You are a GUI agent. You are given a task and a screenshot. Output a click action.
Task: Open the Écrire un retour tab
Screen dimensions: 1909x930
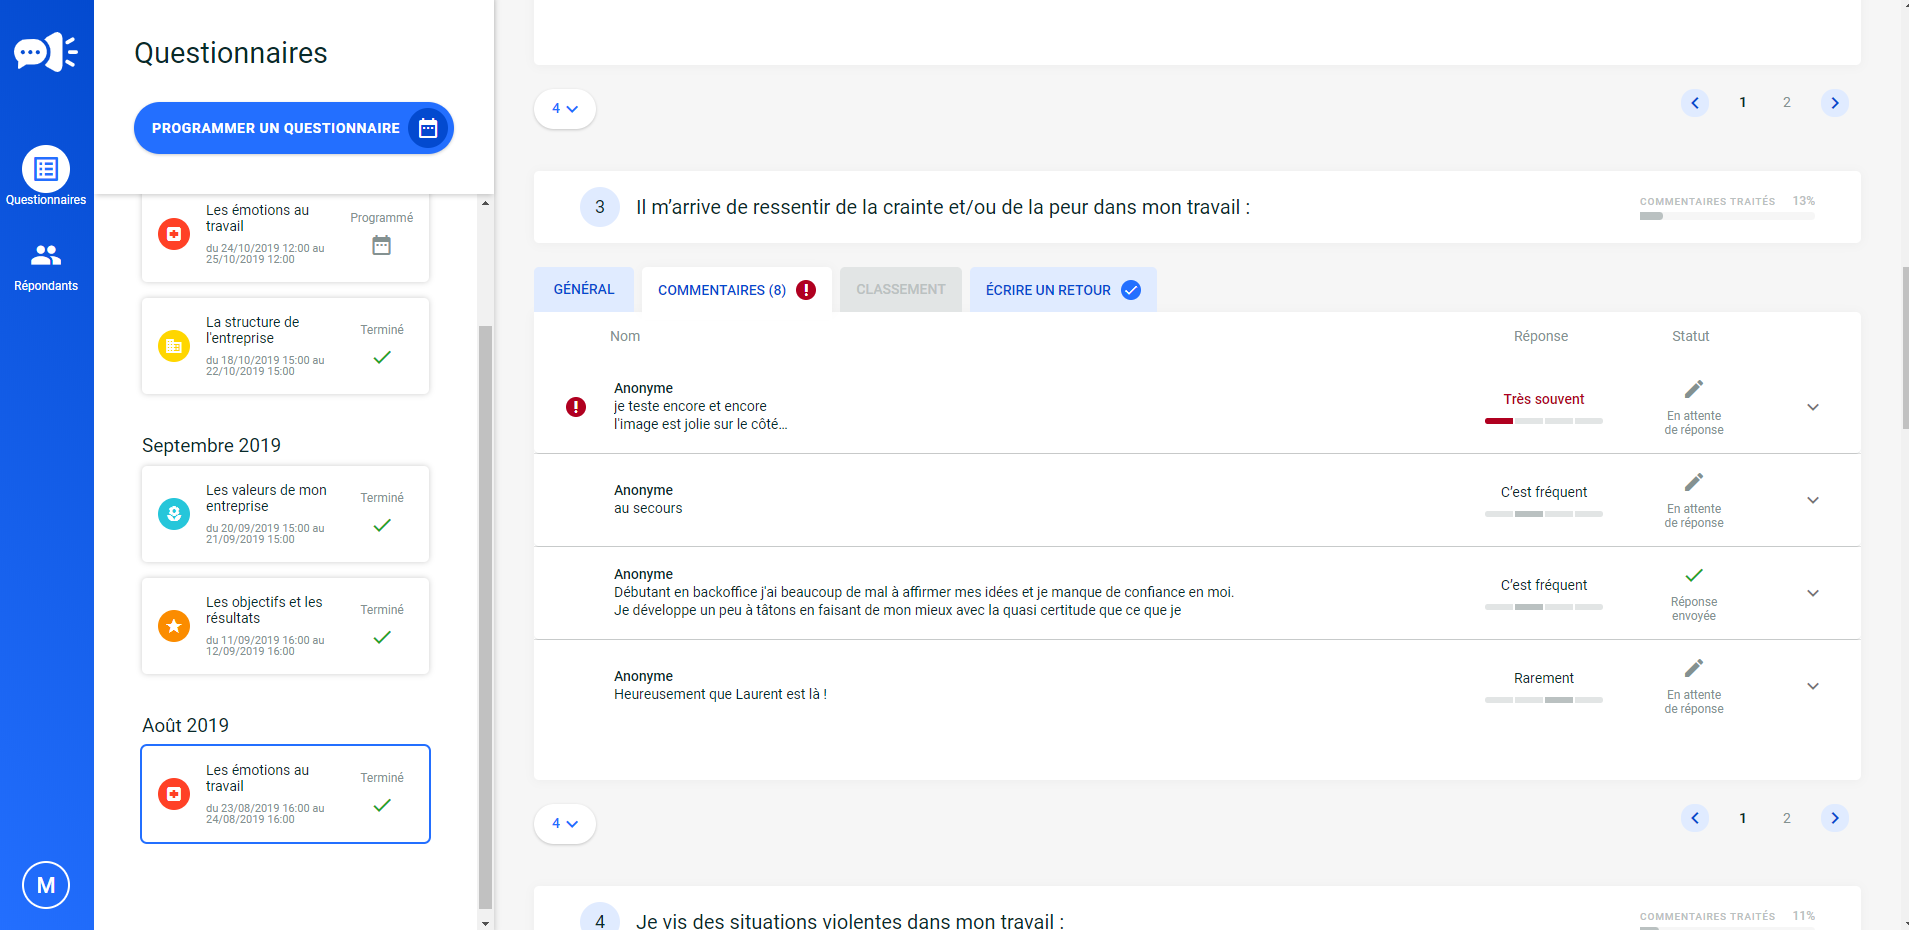pos(1063,290)
